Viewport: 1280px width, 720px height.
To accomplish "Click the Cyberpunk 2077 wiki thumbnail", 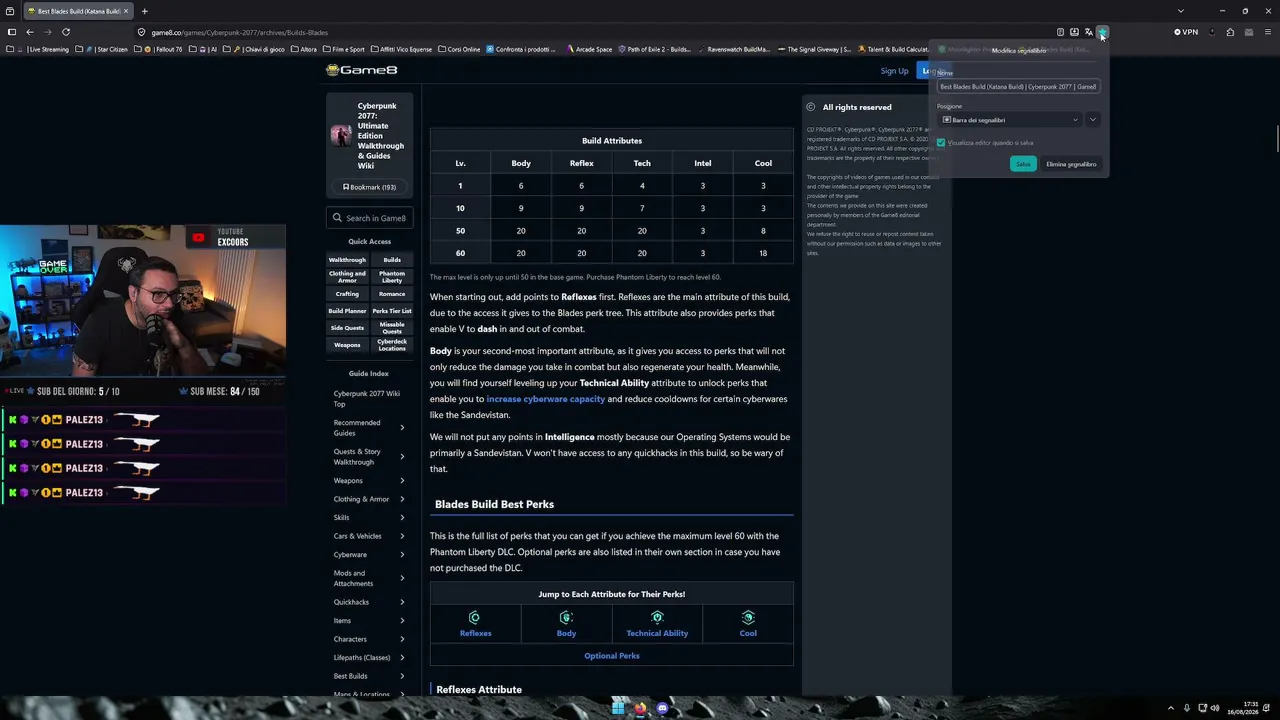I will coord(341,136).
